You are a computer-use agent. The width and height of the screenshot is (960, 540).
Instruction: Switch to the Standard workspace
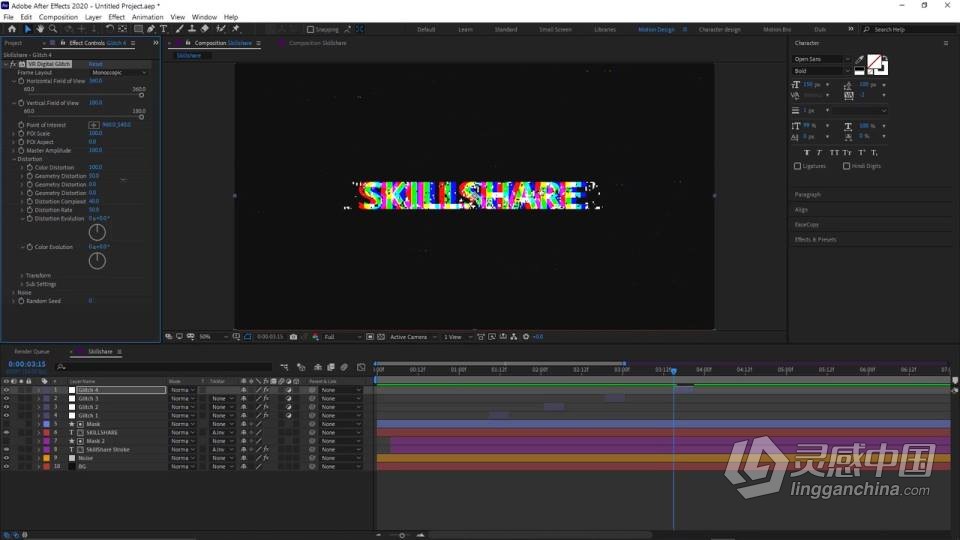(x=506, y=29)
